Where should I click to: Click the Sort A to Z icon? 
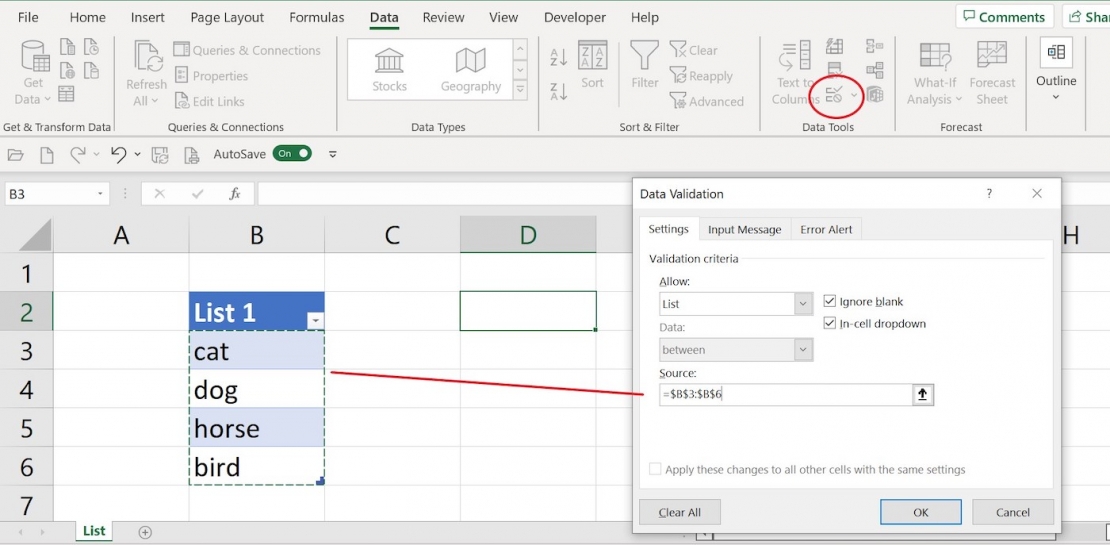click(x=558, y=57)
